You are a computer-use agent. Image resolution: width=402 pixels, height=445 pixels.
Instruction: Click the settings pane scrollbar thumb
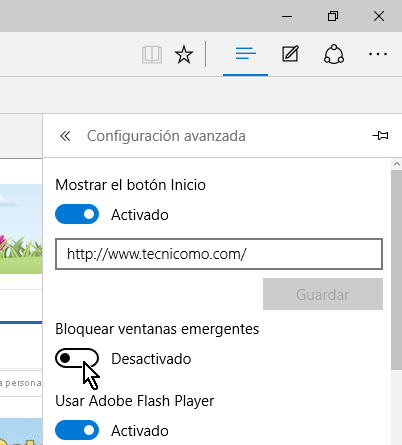pos(396,270)
